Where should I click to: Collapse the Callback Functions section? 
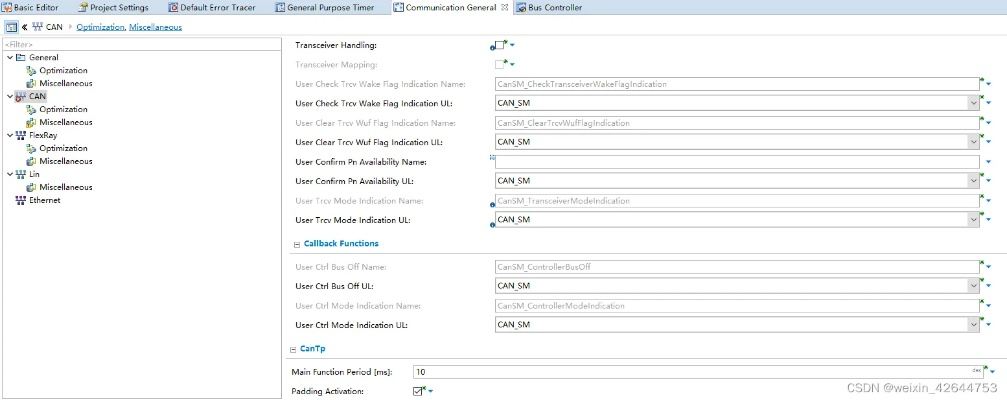297,244
